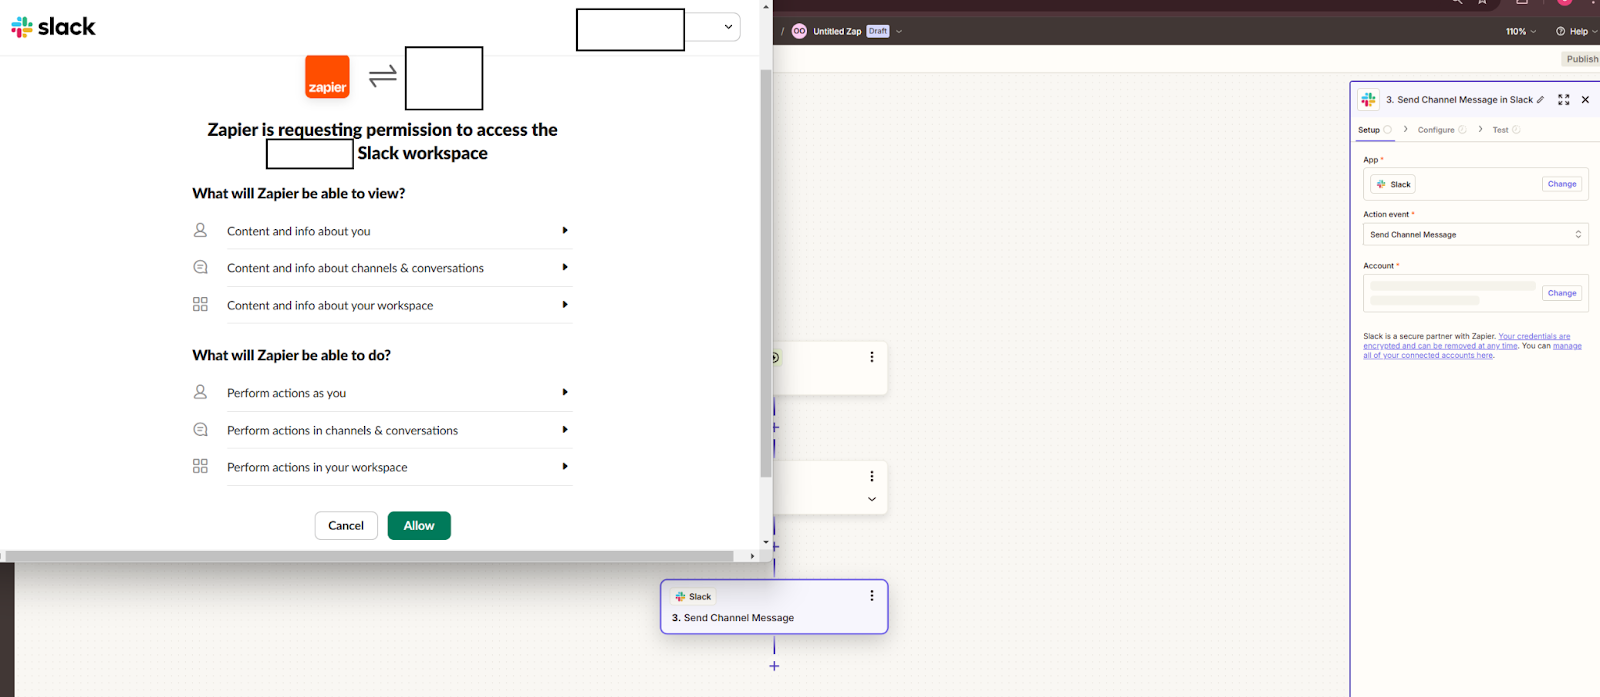
Task: Open 'Untitled Zap' title dropdown chevron
Action: coord(899,31)
